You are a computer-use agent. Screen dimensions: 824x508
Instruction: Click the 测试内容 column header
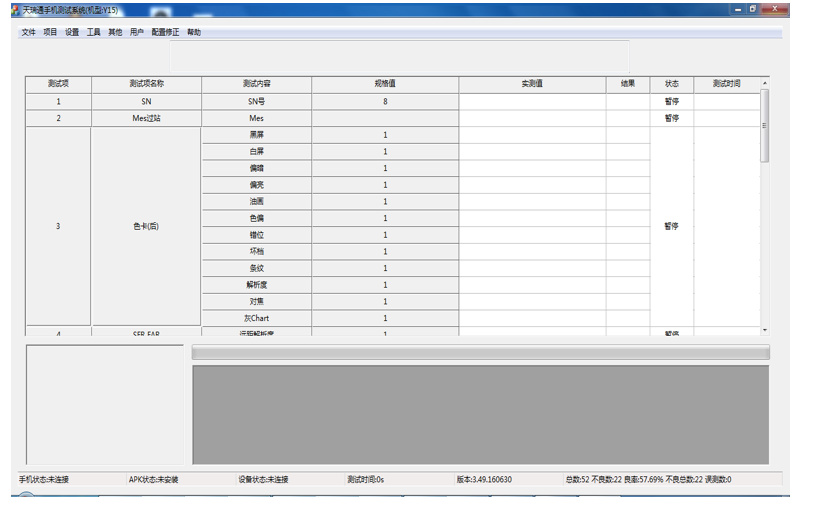256,84
